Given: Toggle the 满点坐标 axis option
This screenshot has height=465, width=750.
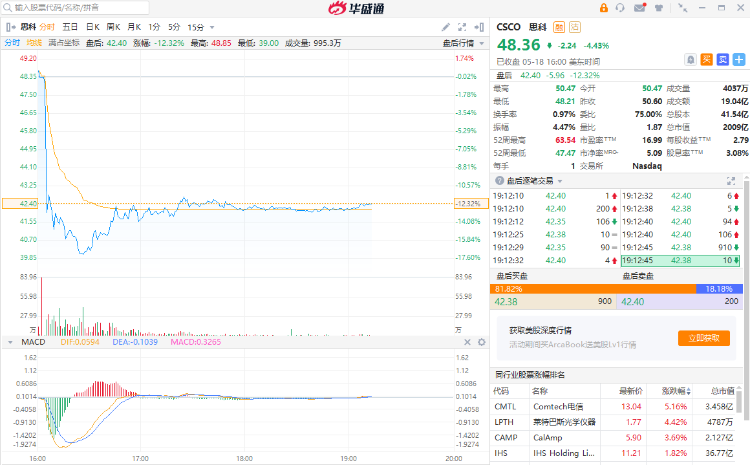Looking at the screenshot, I should point(64,43).
